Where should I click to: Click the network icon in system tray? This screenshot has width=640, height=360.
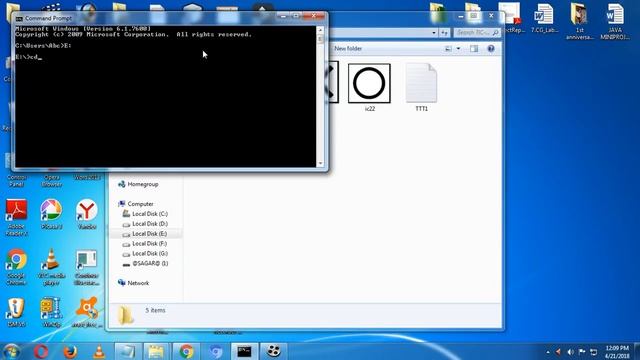click(x=593, y=352)
